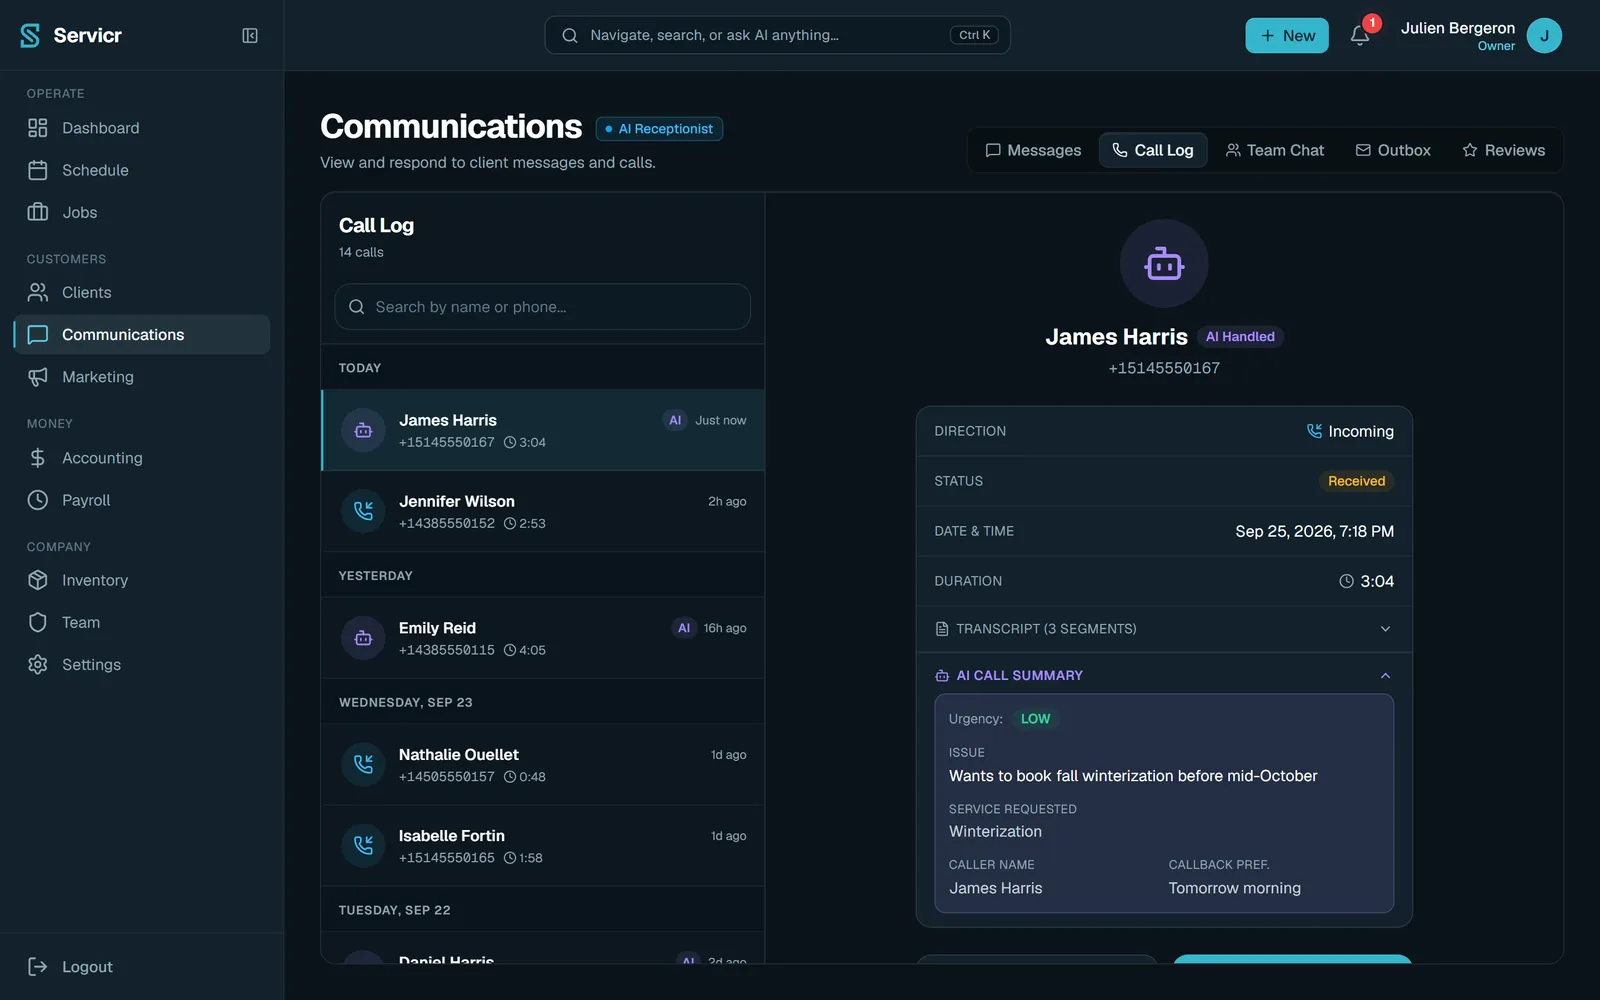
Task: Click the AI badge on Emily Reid's row
Action: click(x=684, y=628)
